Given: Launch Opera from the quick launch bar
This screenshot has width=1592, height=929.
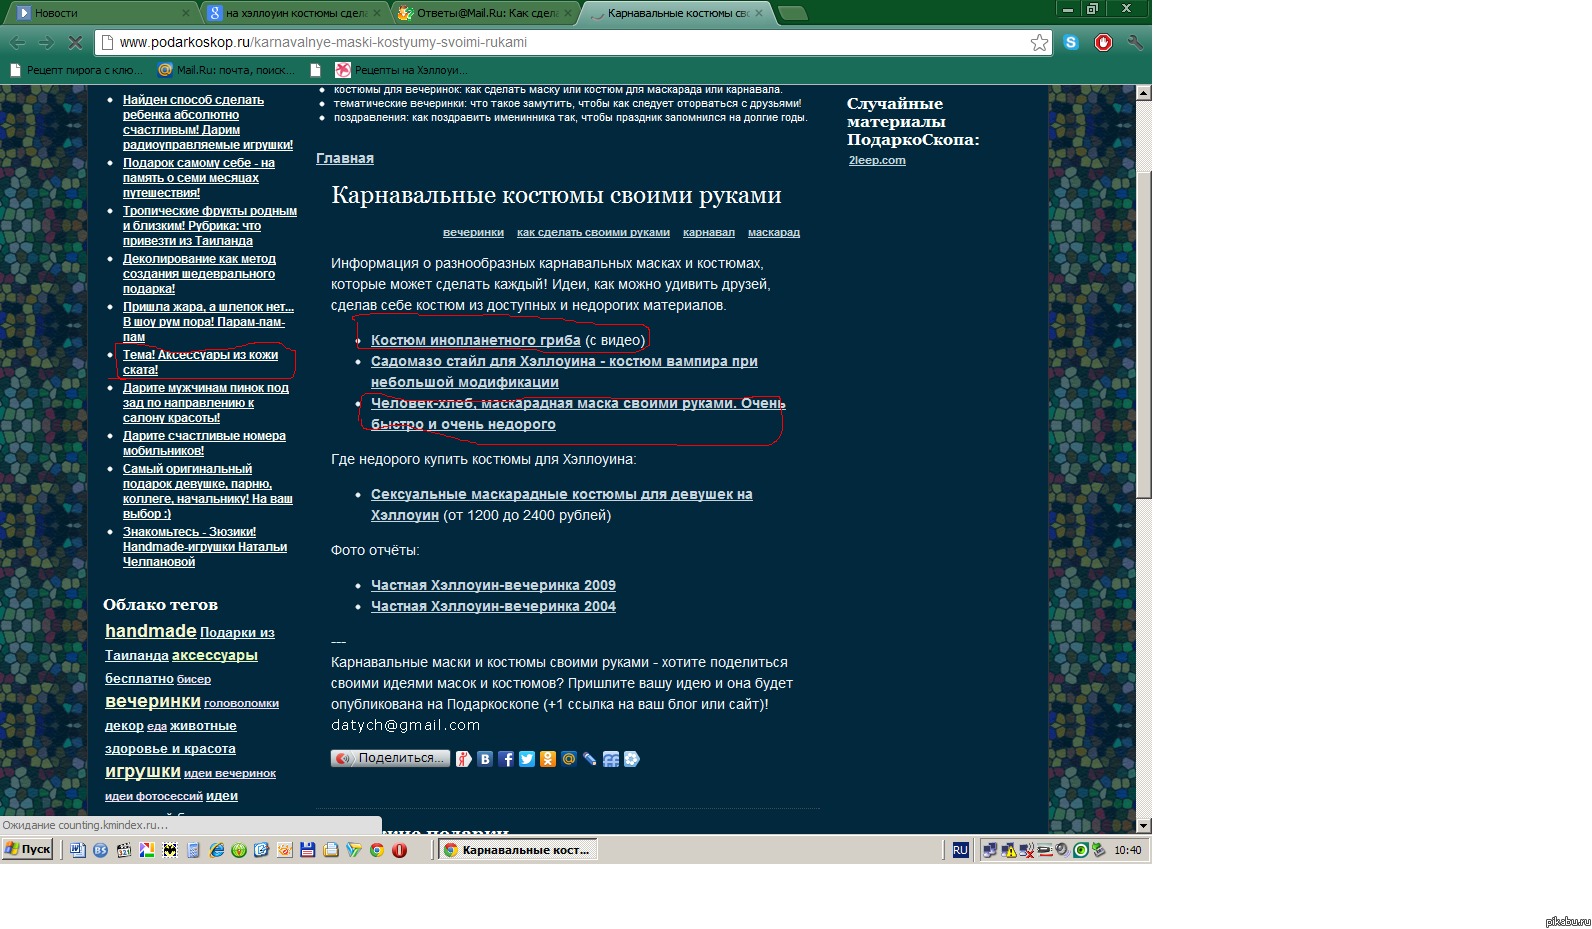Looking at the screenshot, I should [x=400, y=850].
